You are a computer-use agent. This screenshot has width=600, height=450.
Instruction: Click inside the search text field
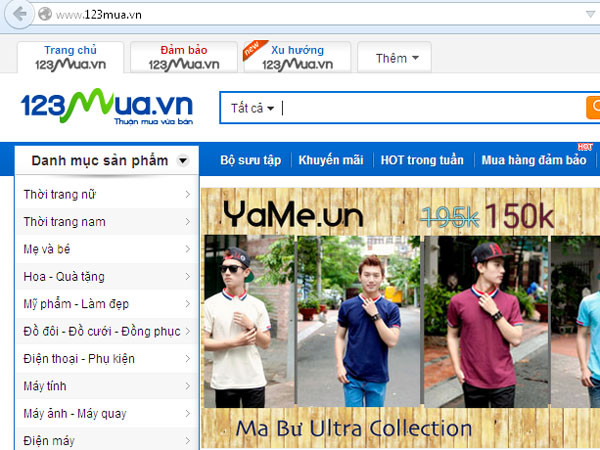click(x=432, y=108)
